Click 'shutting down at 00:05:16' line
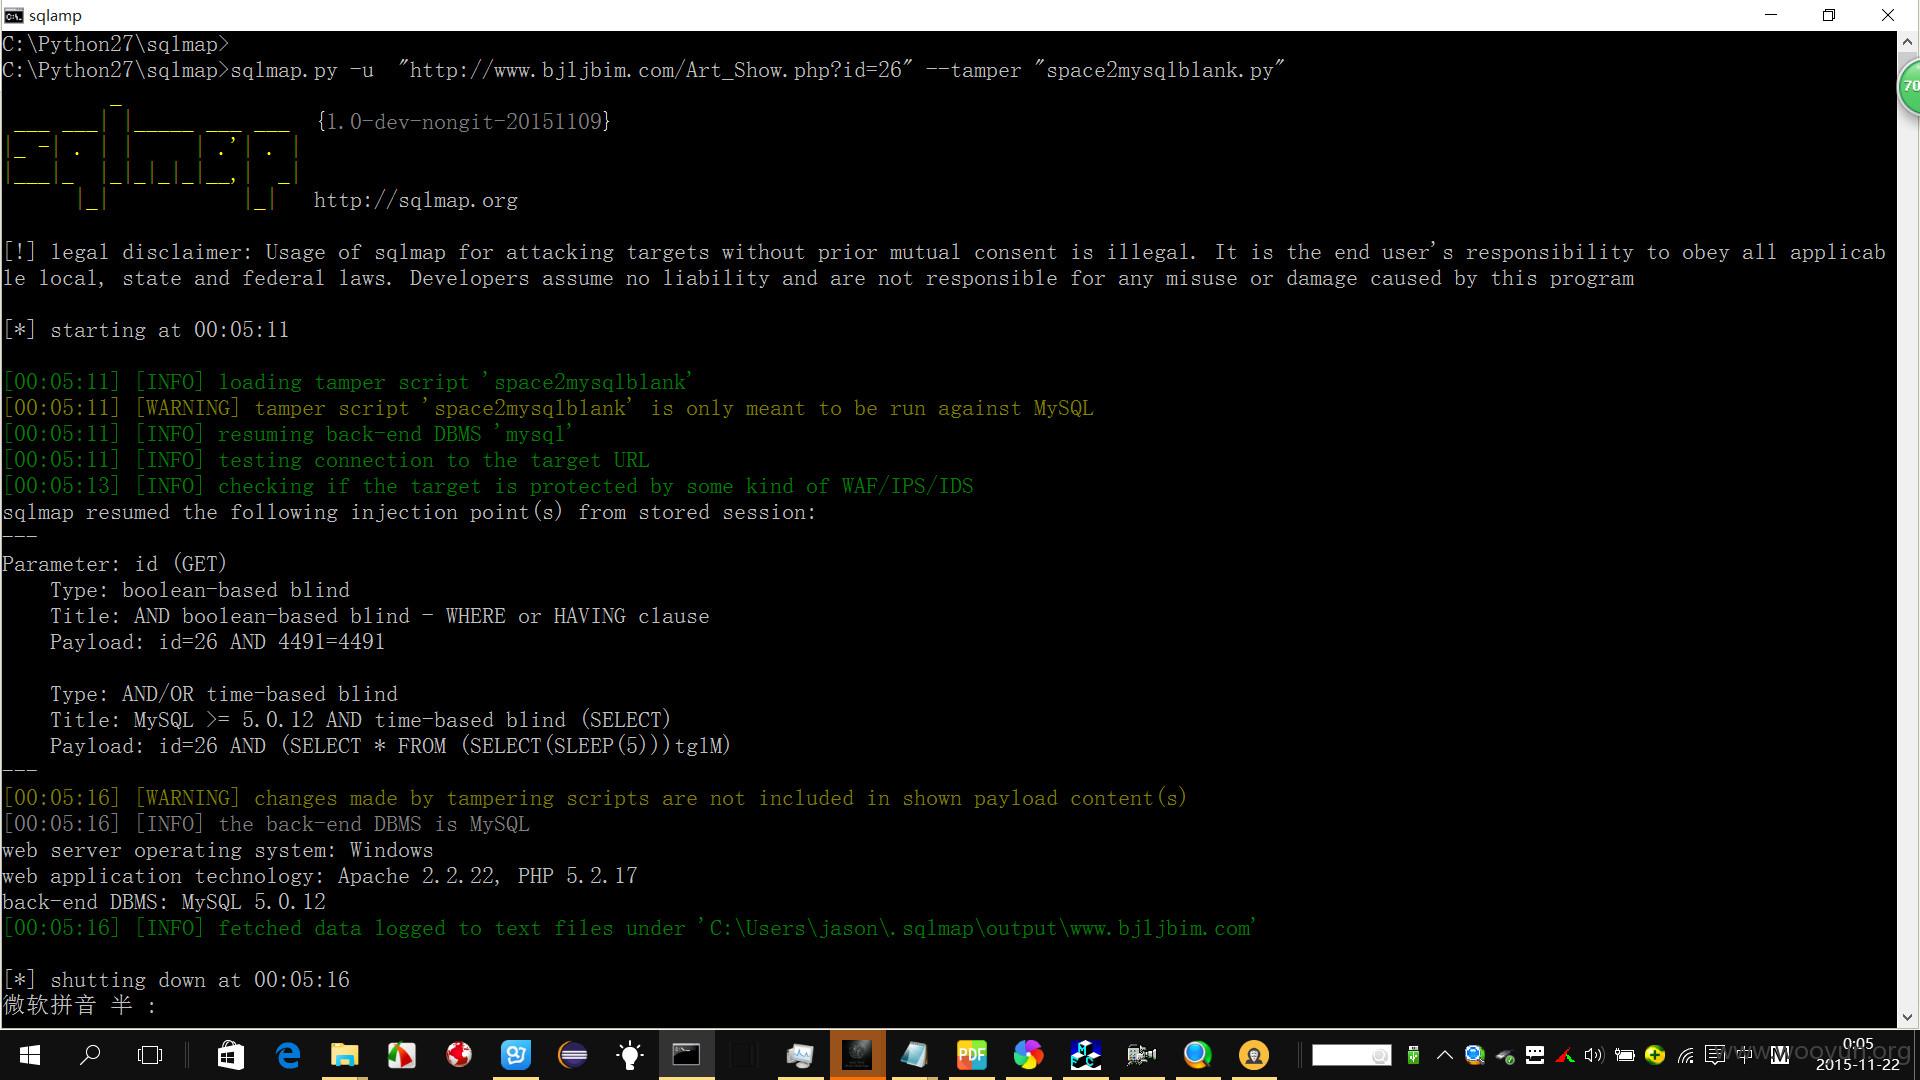The height and width of the screenshot is (1080, 1920). click(x=177, y=980)
